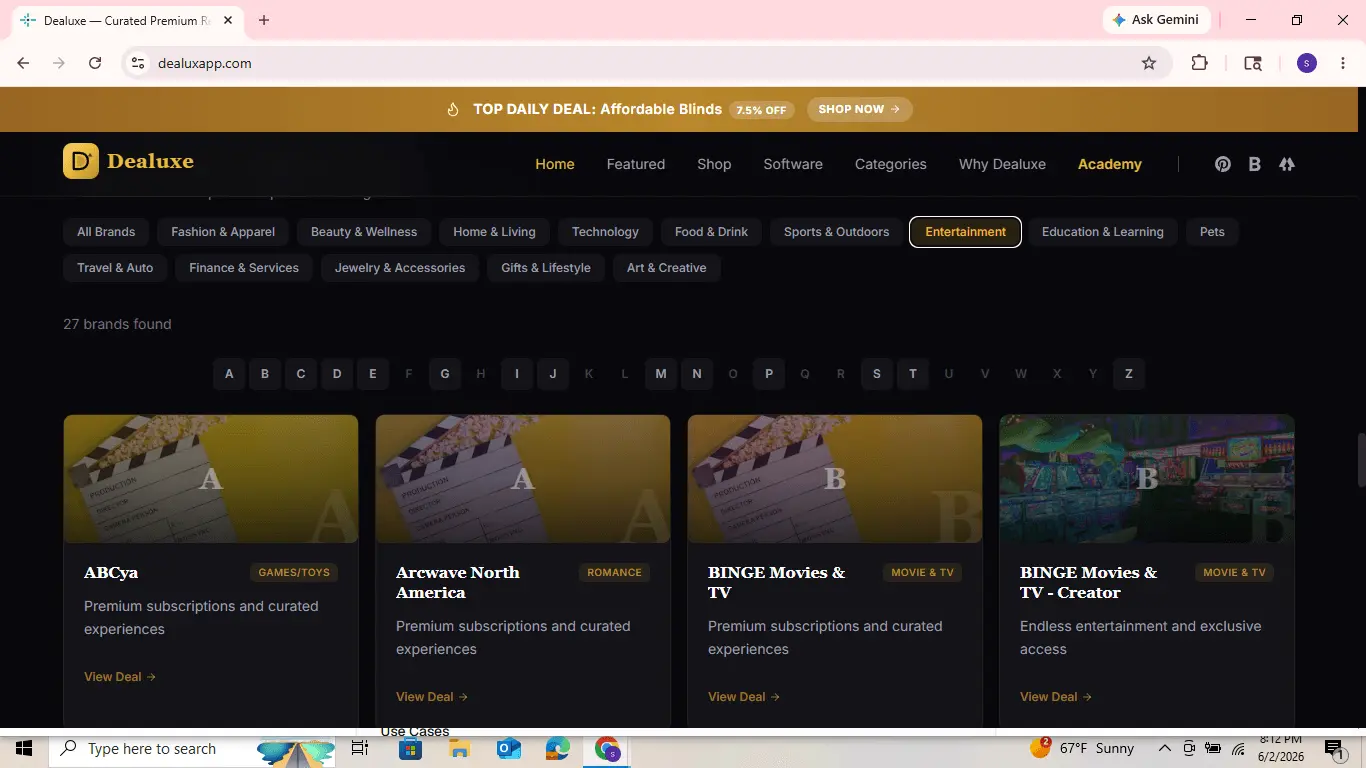The width and height of the screenshot is (1366, 768).
Task: Open Categories in the navbar
Action: 891,164
